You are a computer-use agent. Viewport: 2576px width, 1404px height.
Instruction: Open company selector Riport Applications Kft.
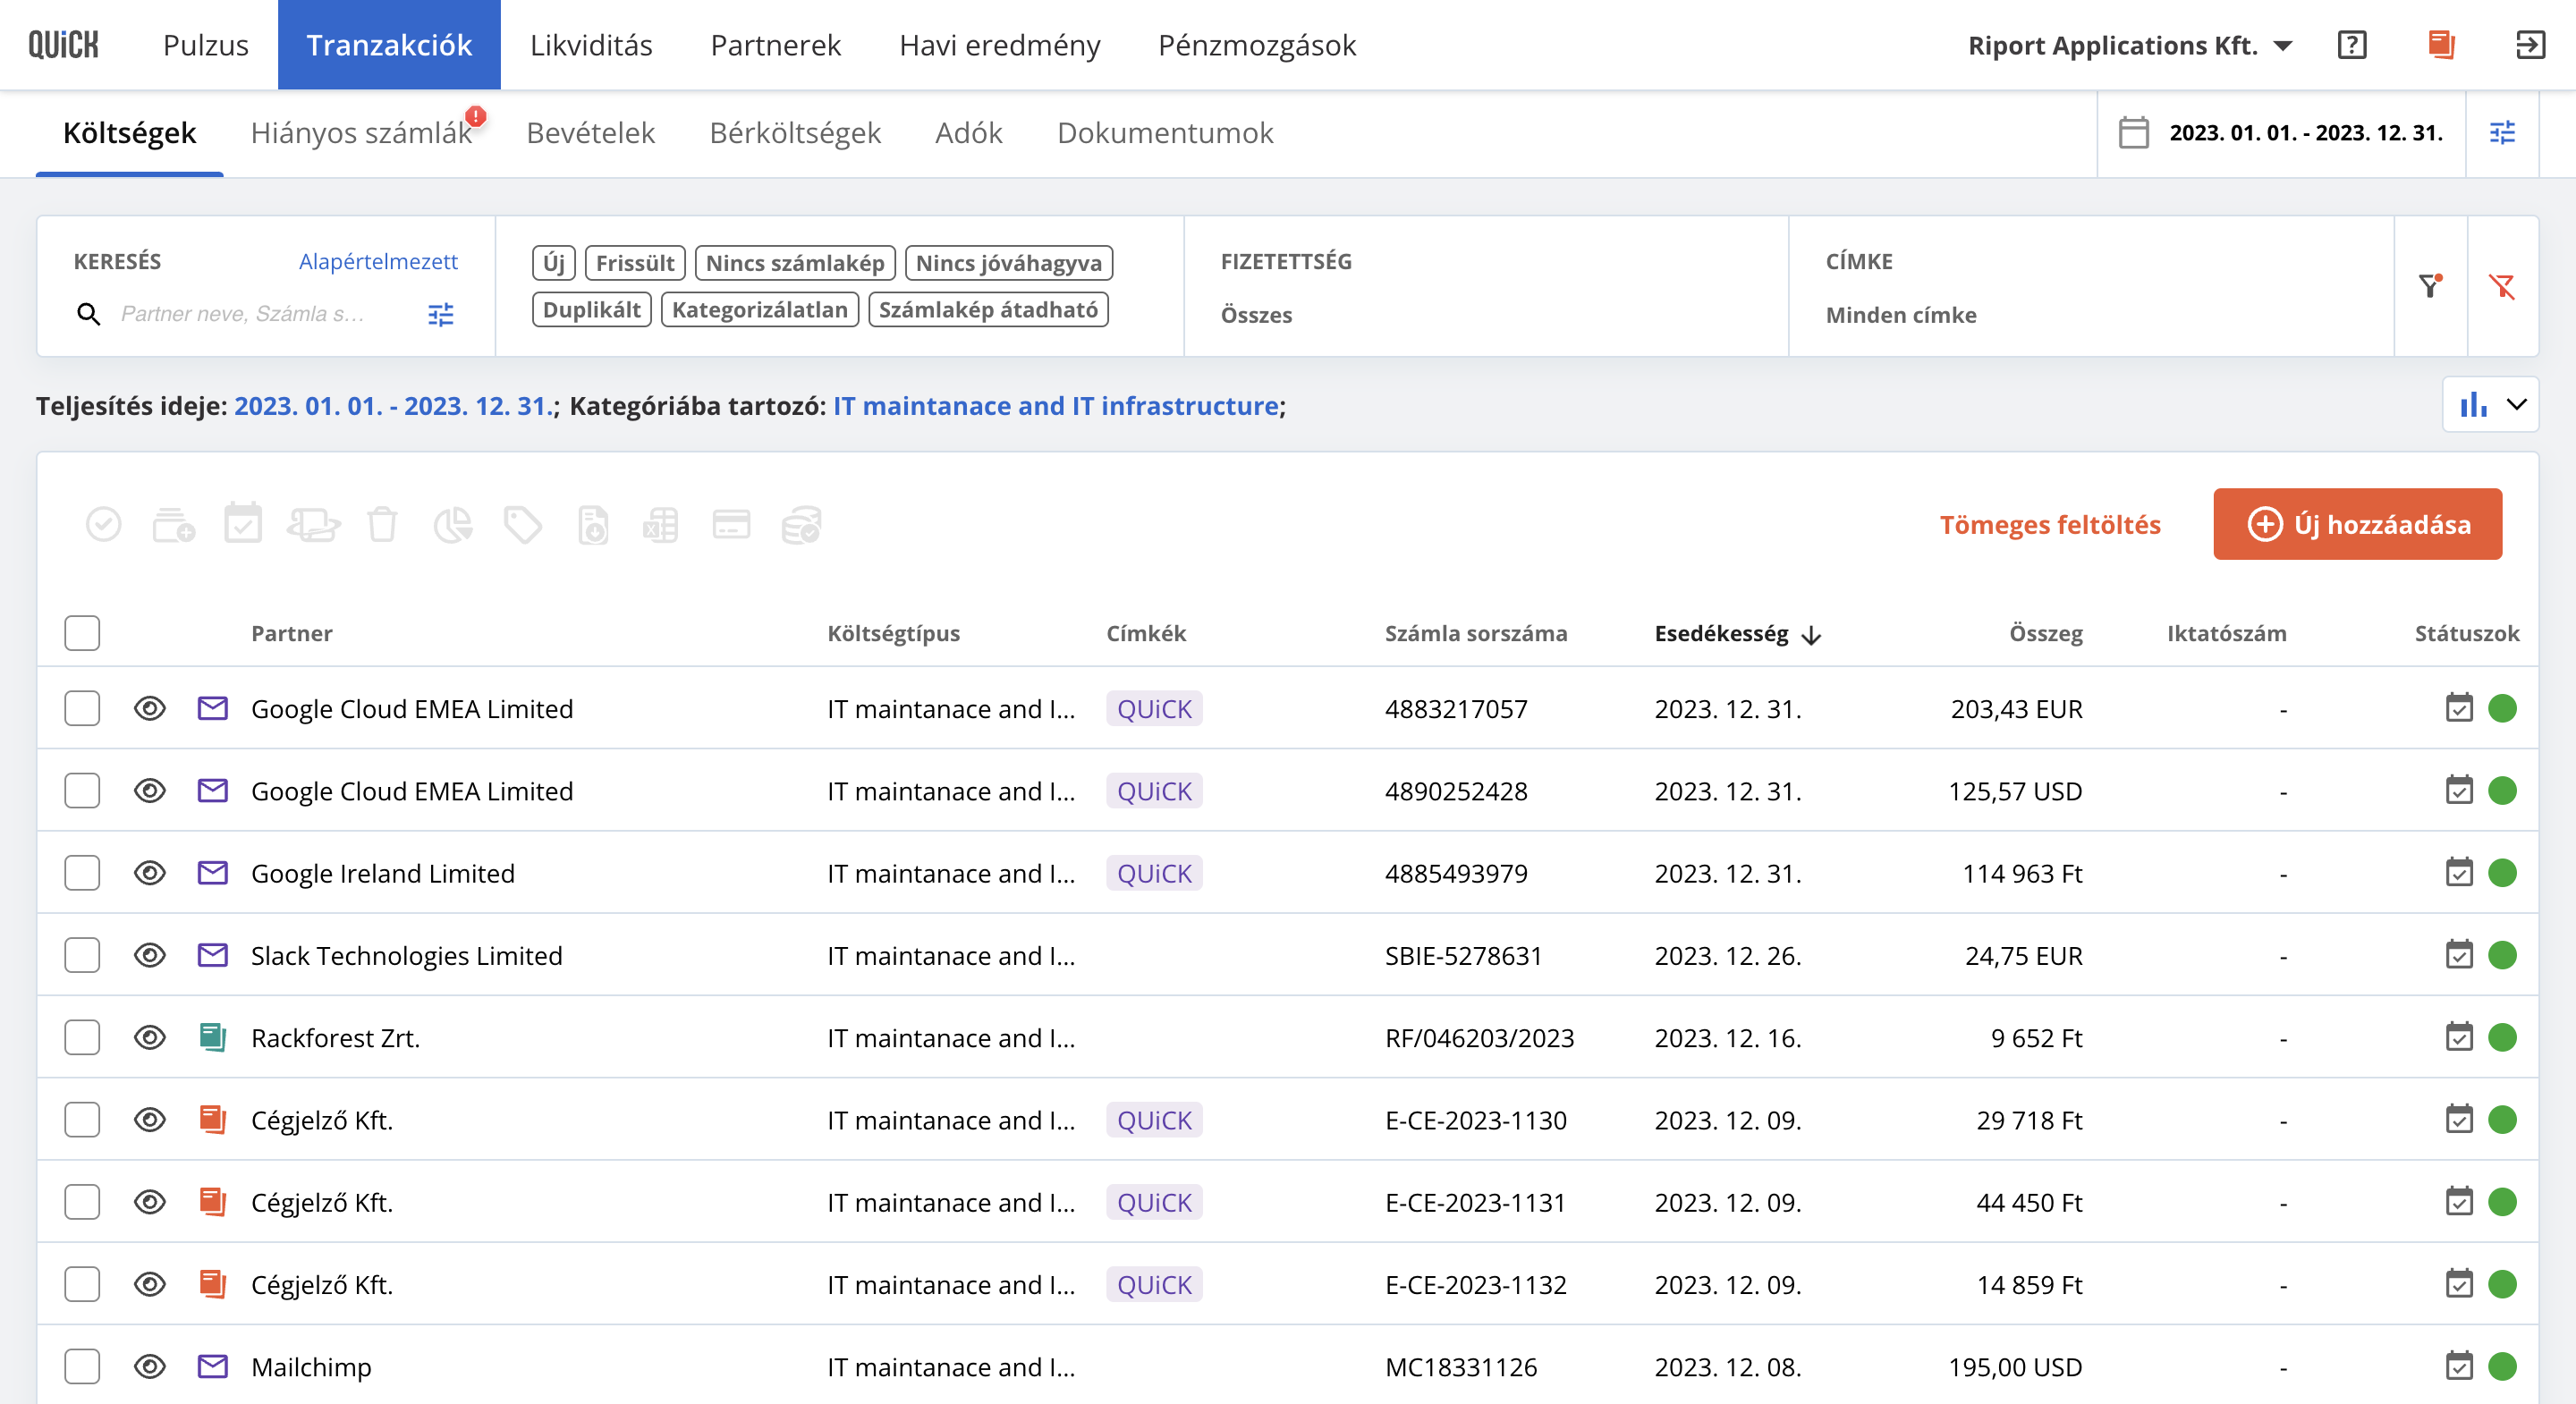coord(2130,45)
